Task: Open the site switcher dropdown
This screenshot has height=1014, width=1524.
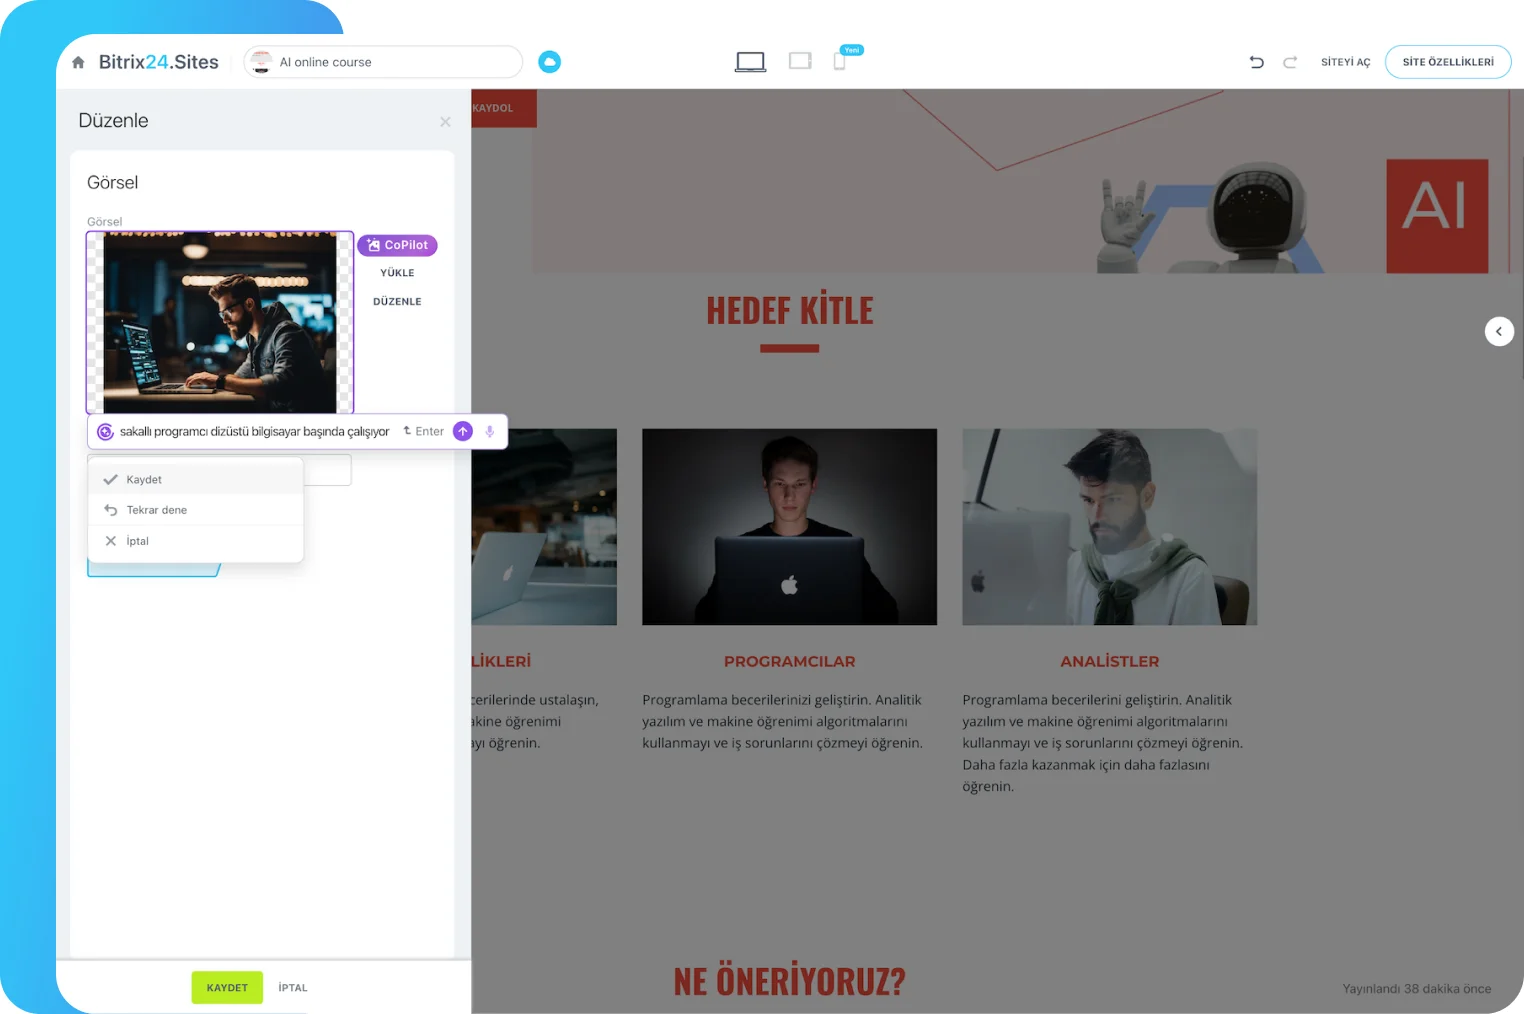Action: [x=382, y=61]
